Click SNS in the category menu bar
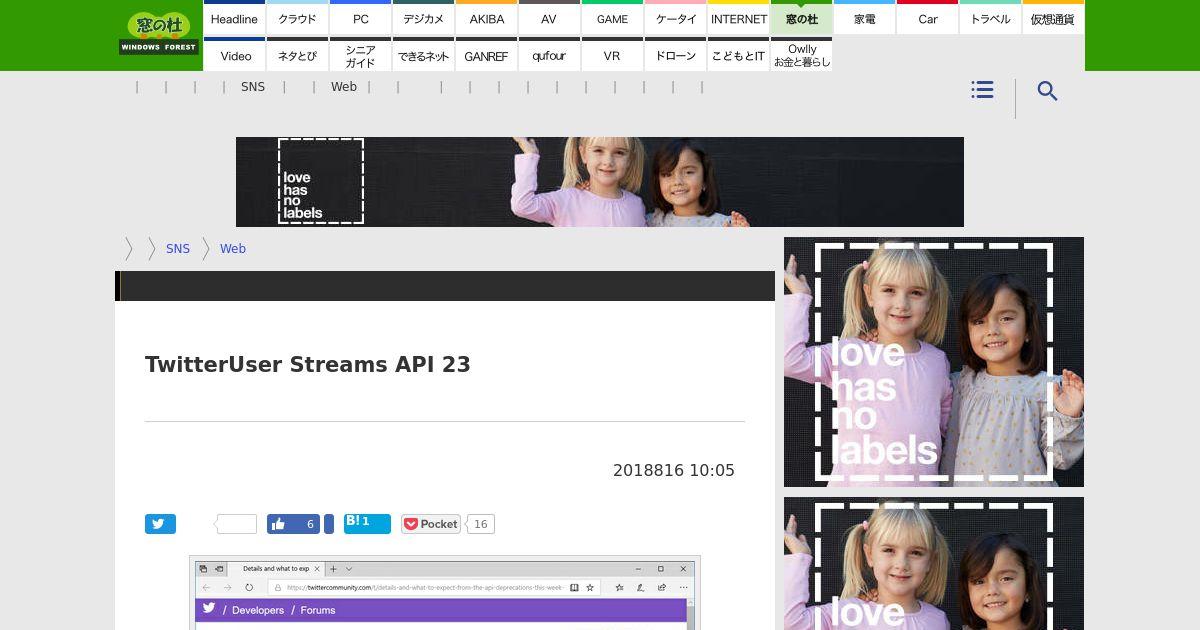Image resolution: width=1200 pixels, height=630 pixels. tap(253, 87)
